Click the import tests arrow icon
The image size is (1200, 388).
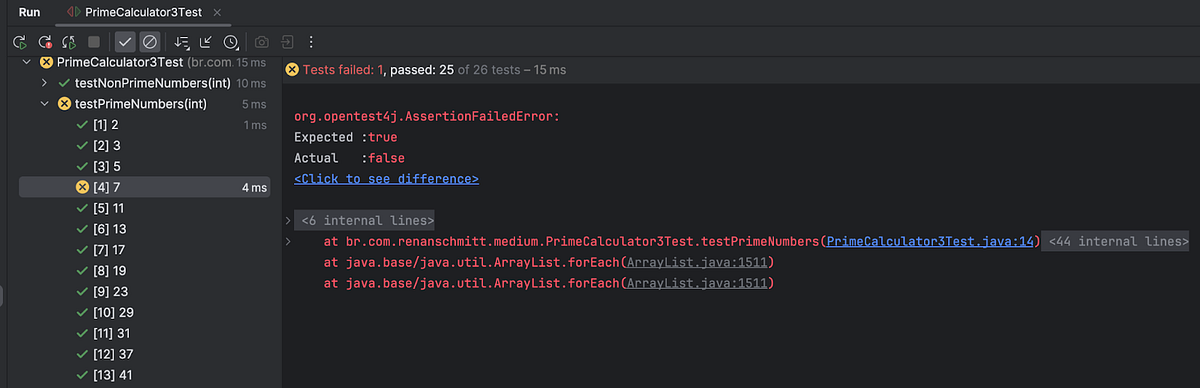pos(206,42)
